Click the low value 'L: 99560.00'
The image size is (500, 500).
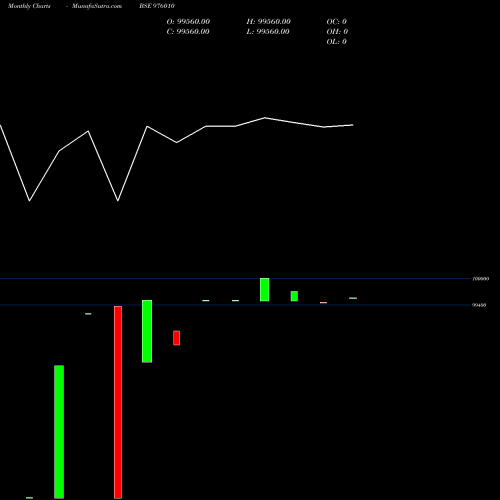pos(268,32)
